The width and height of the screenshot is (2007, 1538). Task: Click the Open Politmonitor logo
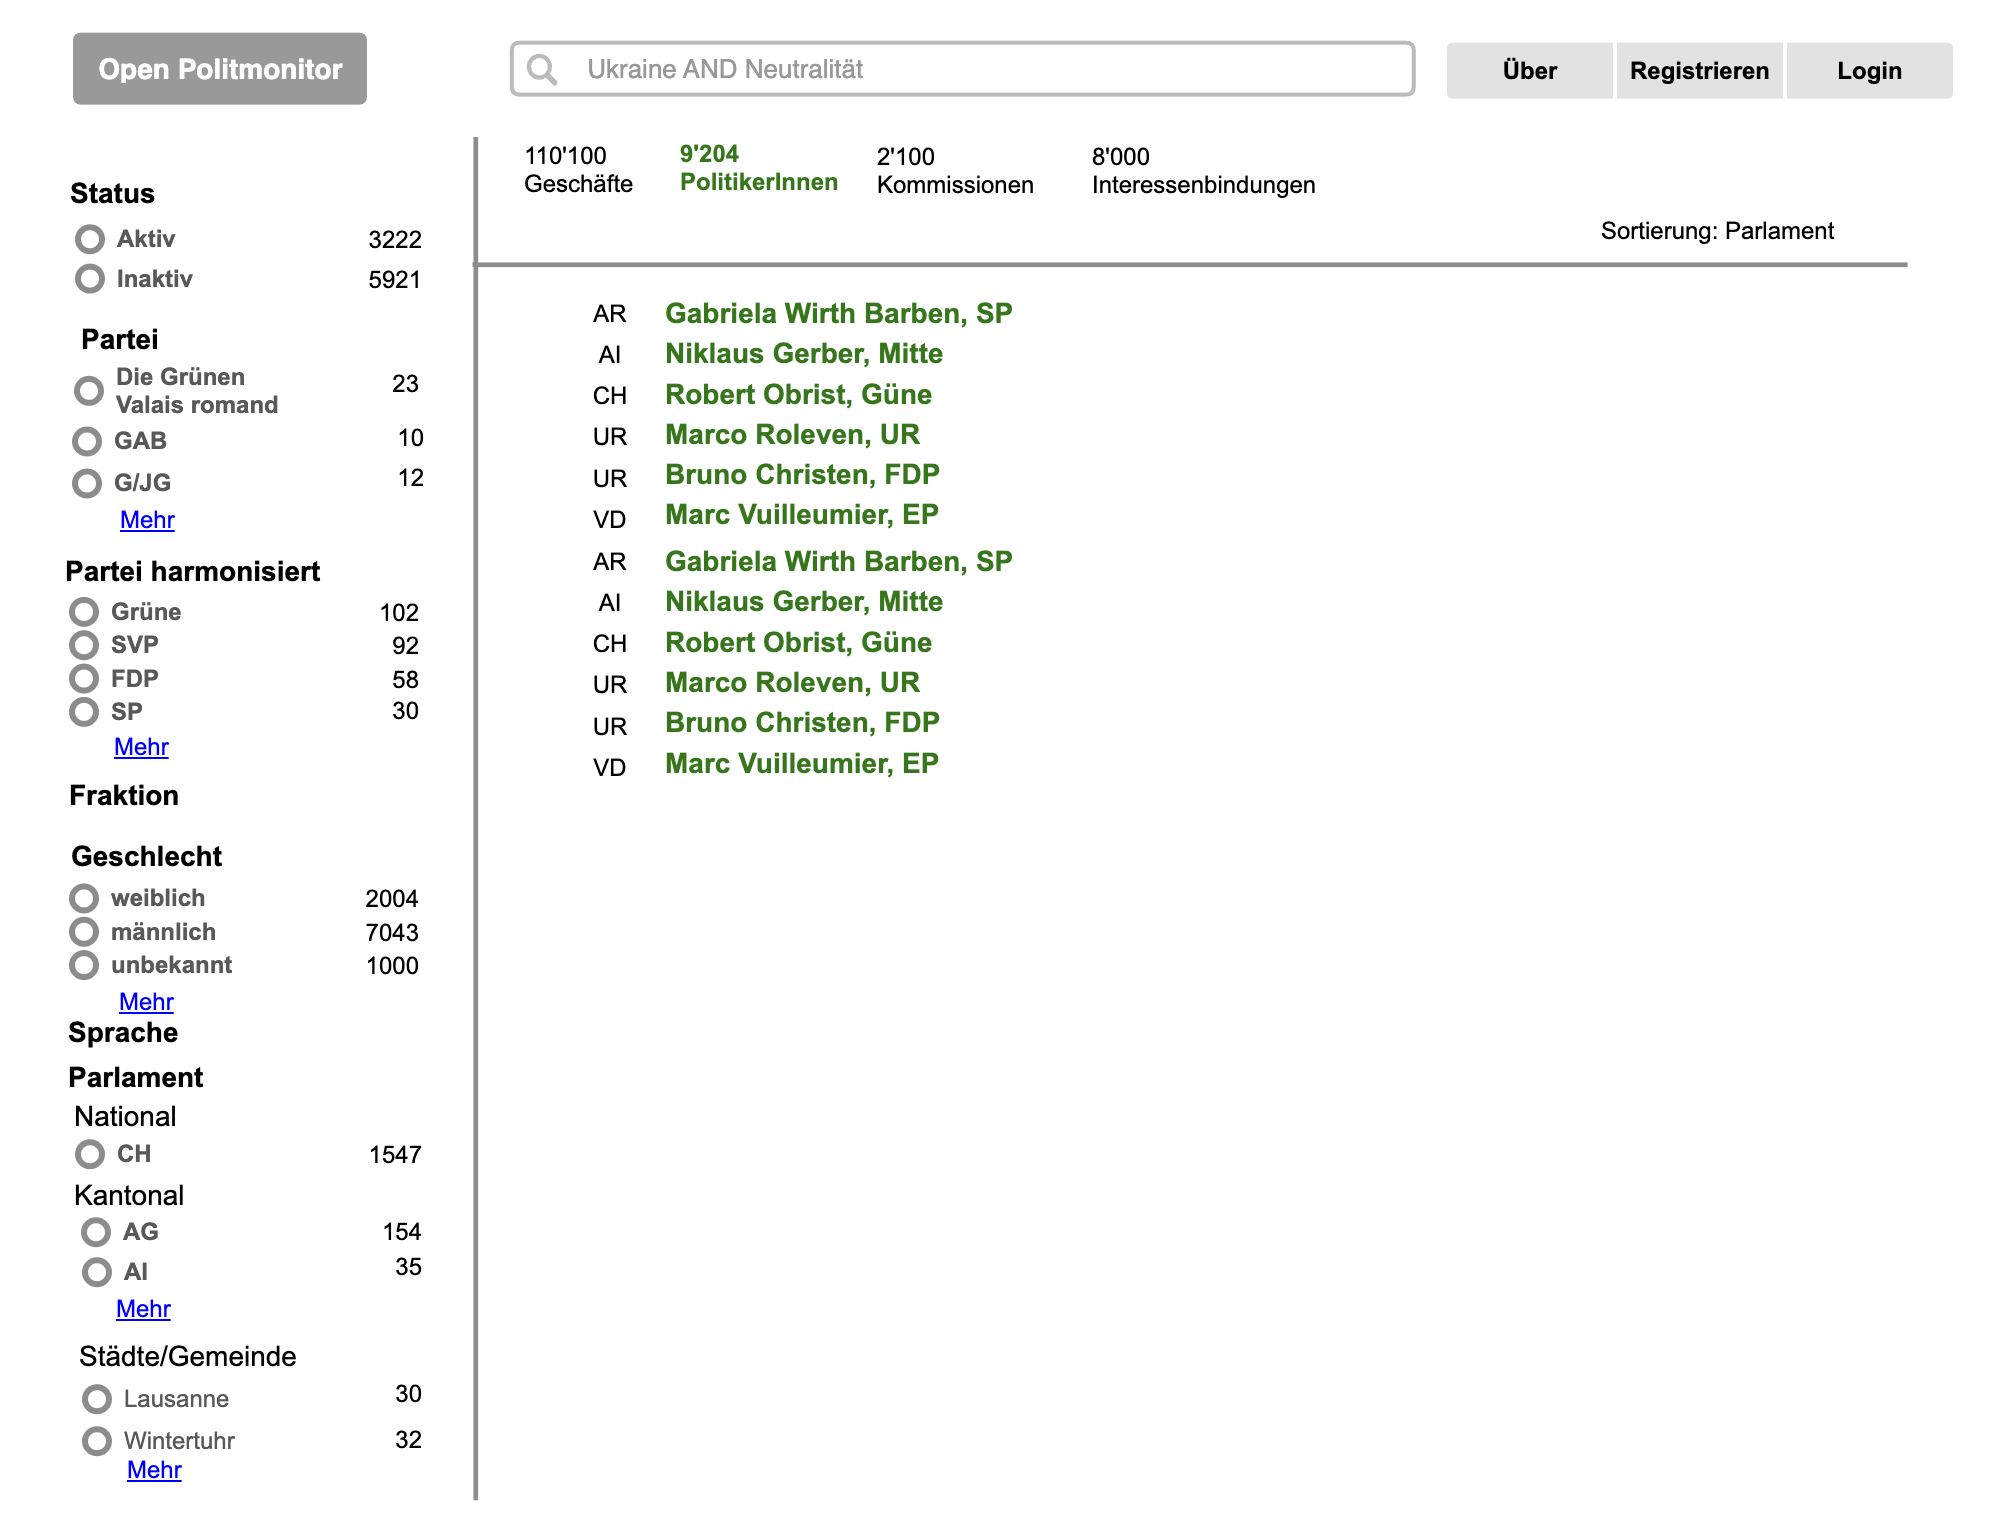(220, 69)
